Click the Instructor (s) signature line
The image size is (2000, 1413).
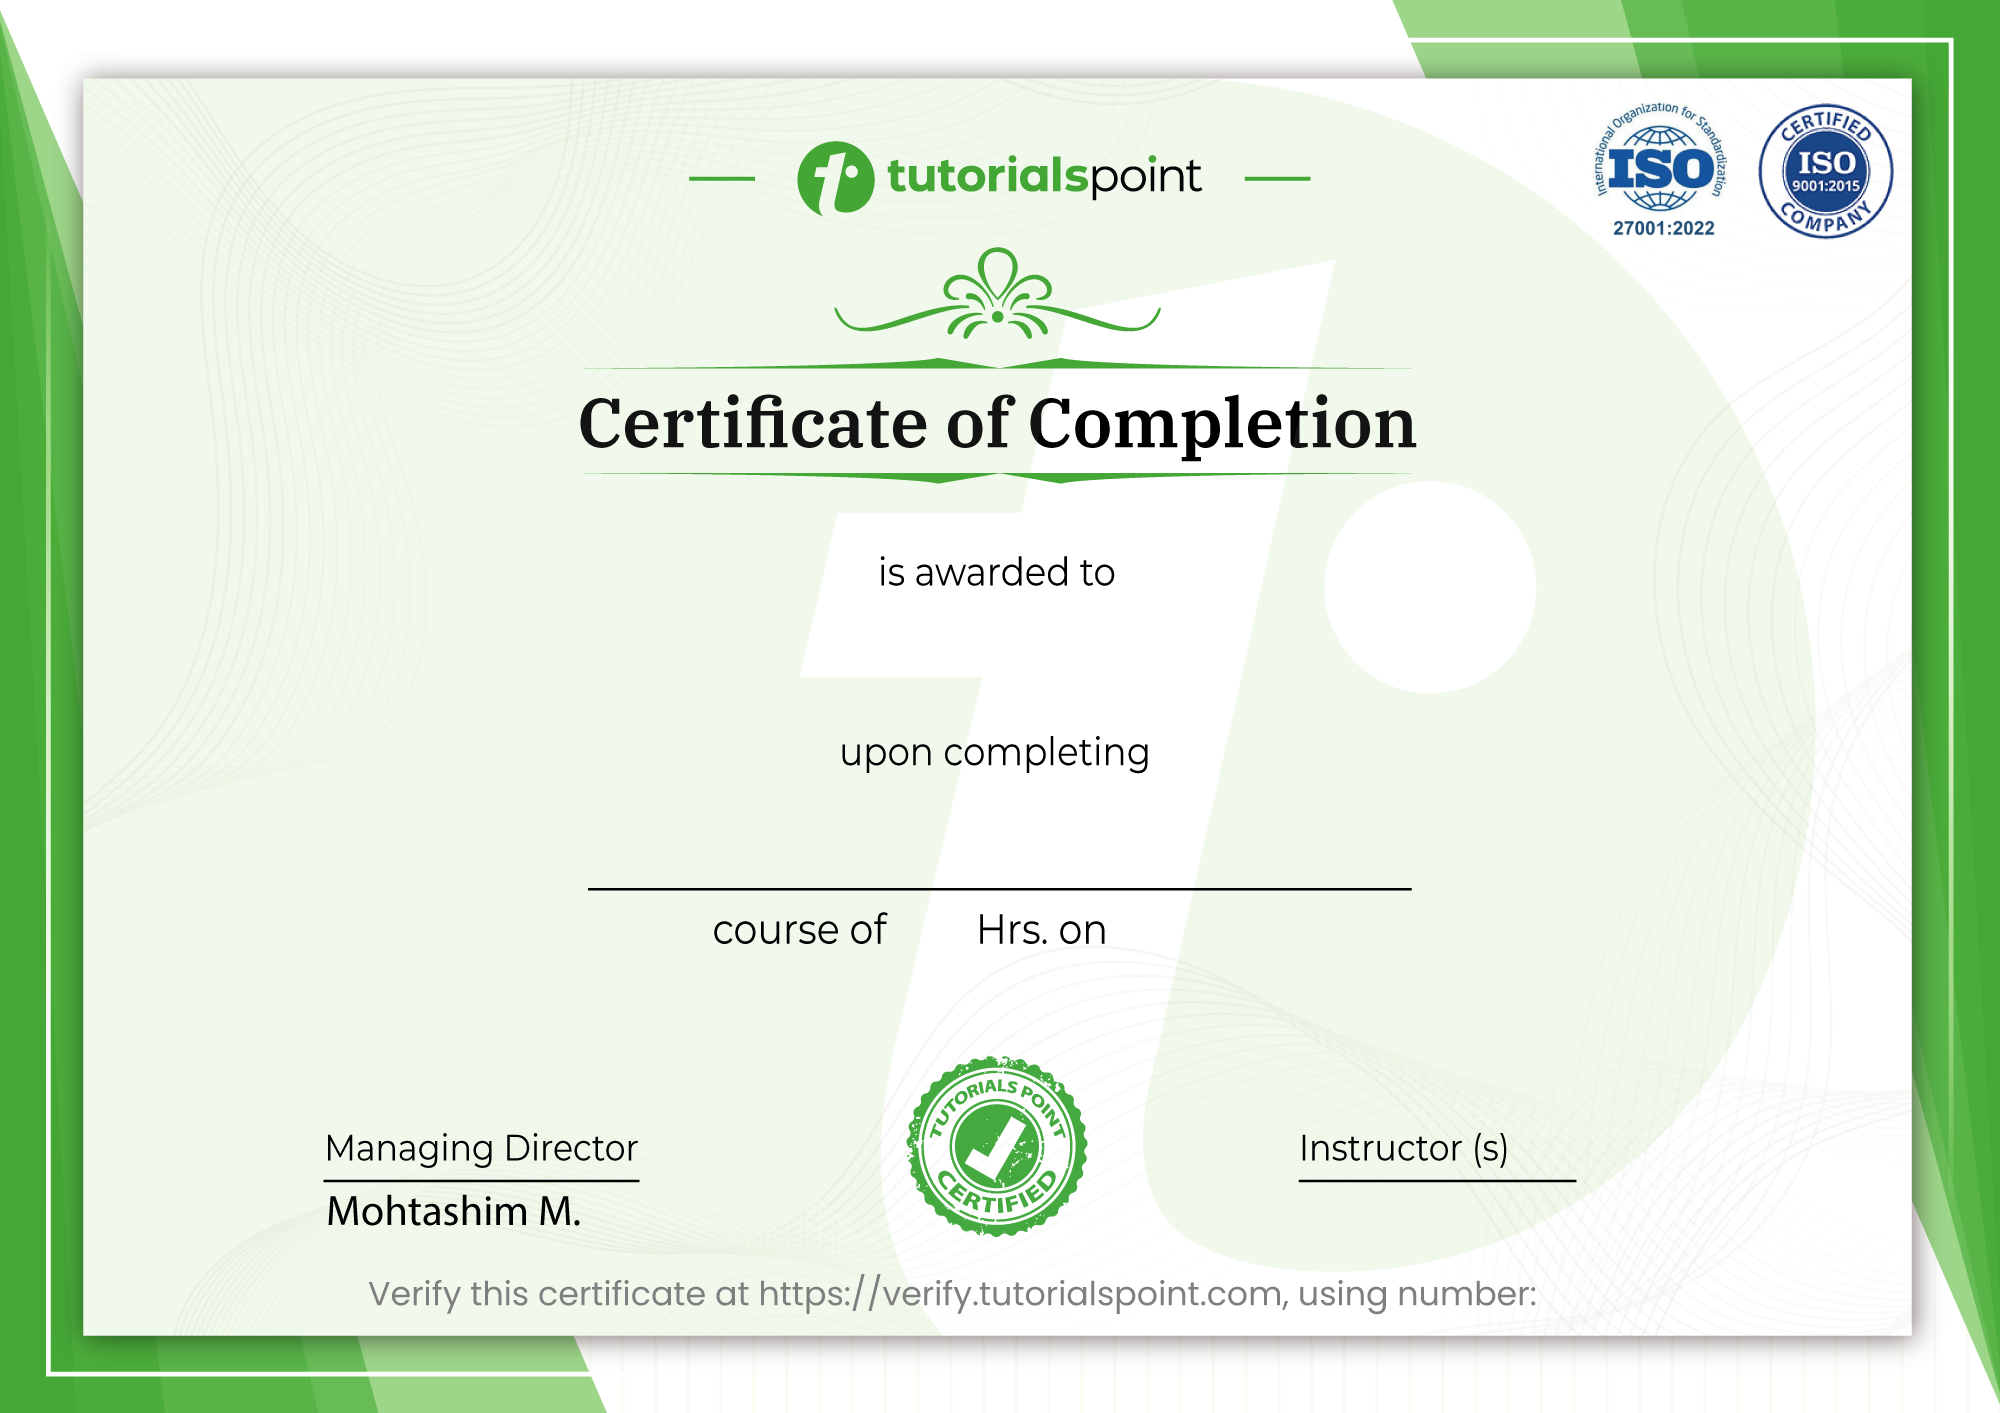(x=1436, y=1180)
